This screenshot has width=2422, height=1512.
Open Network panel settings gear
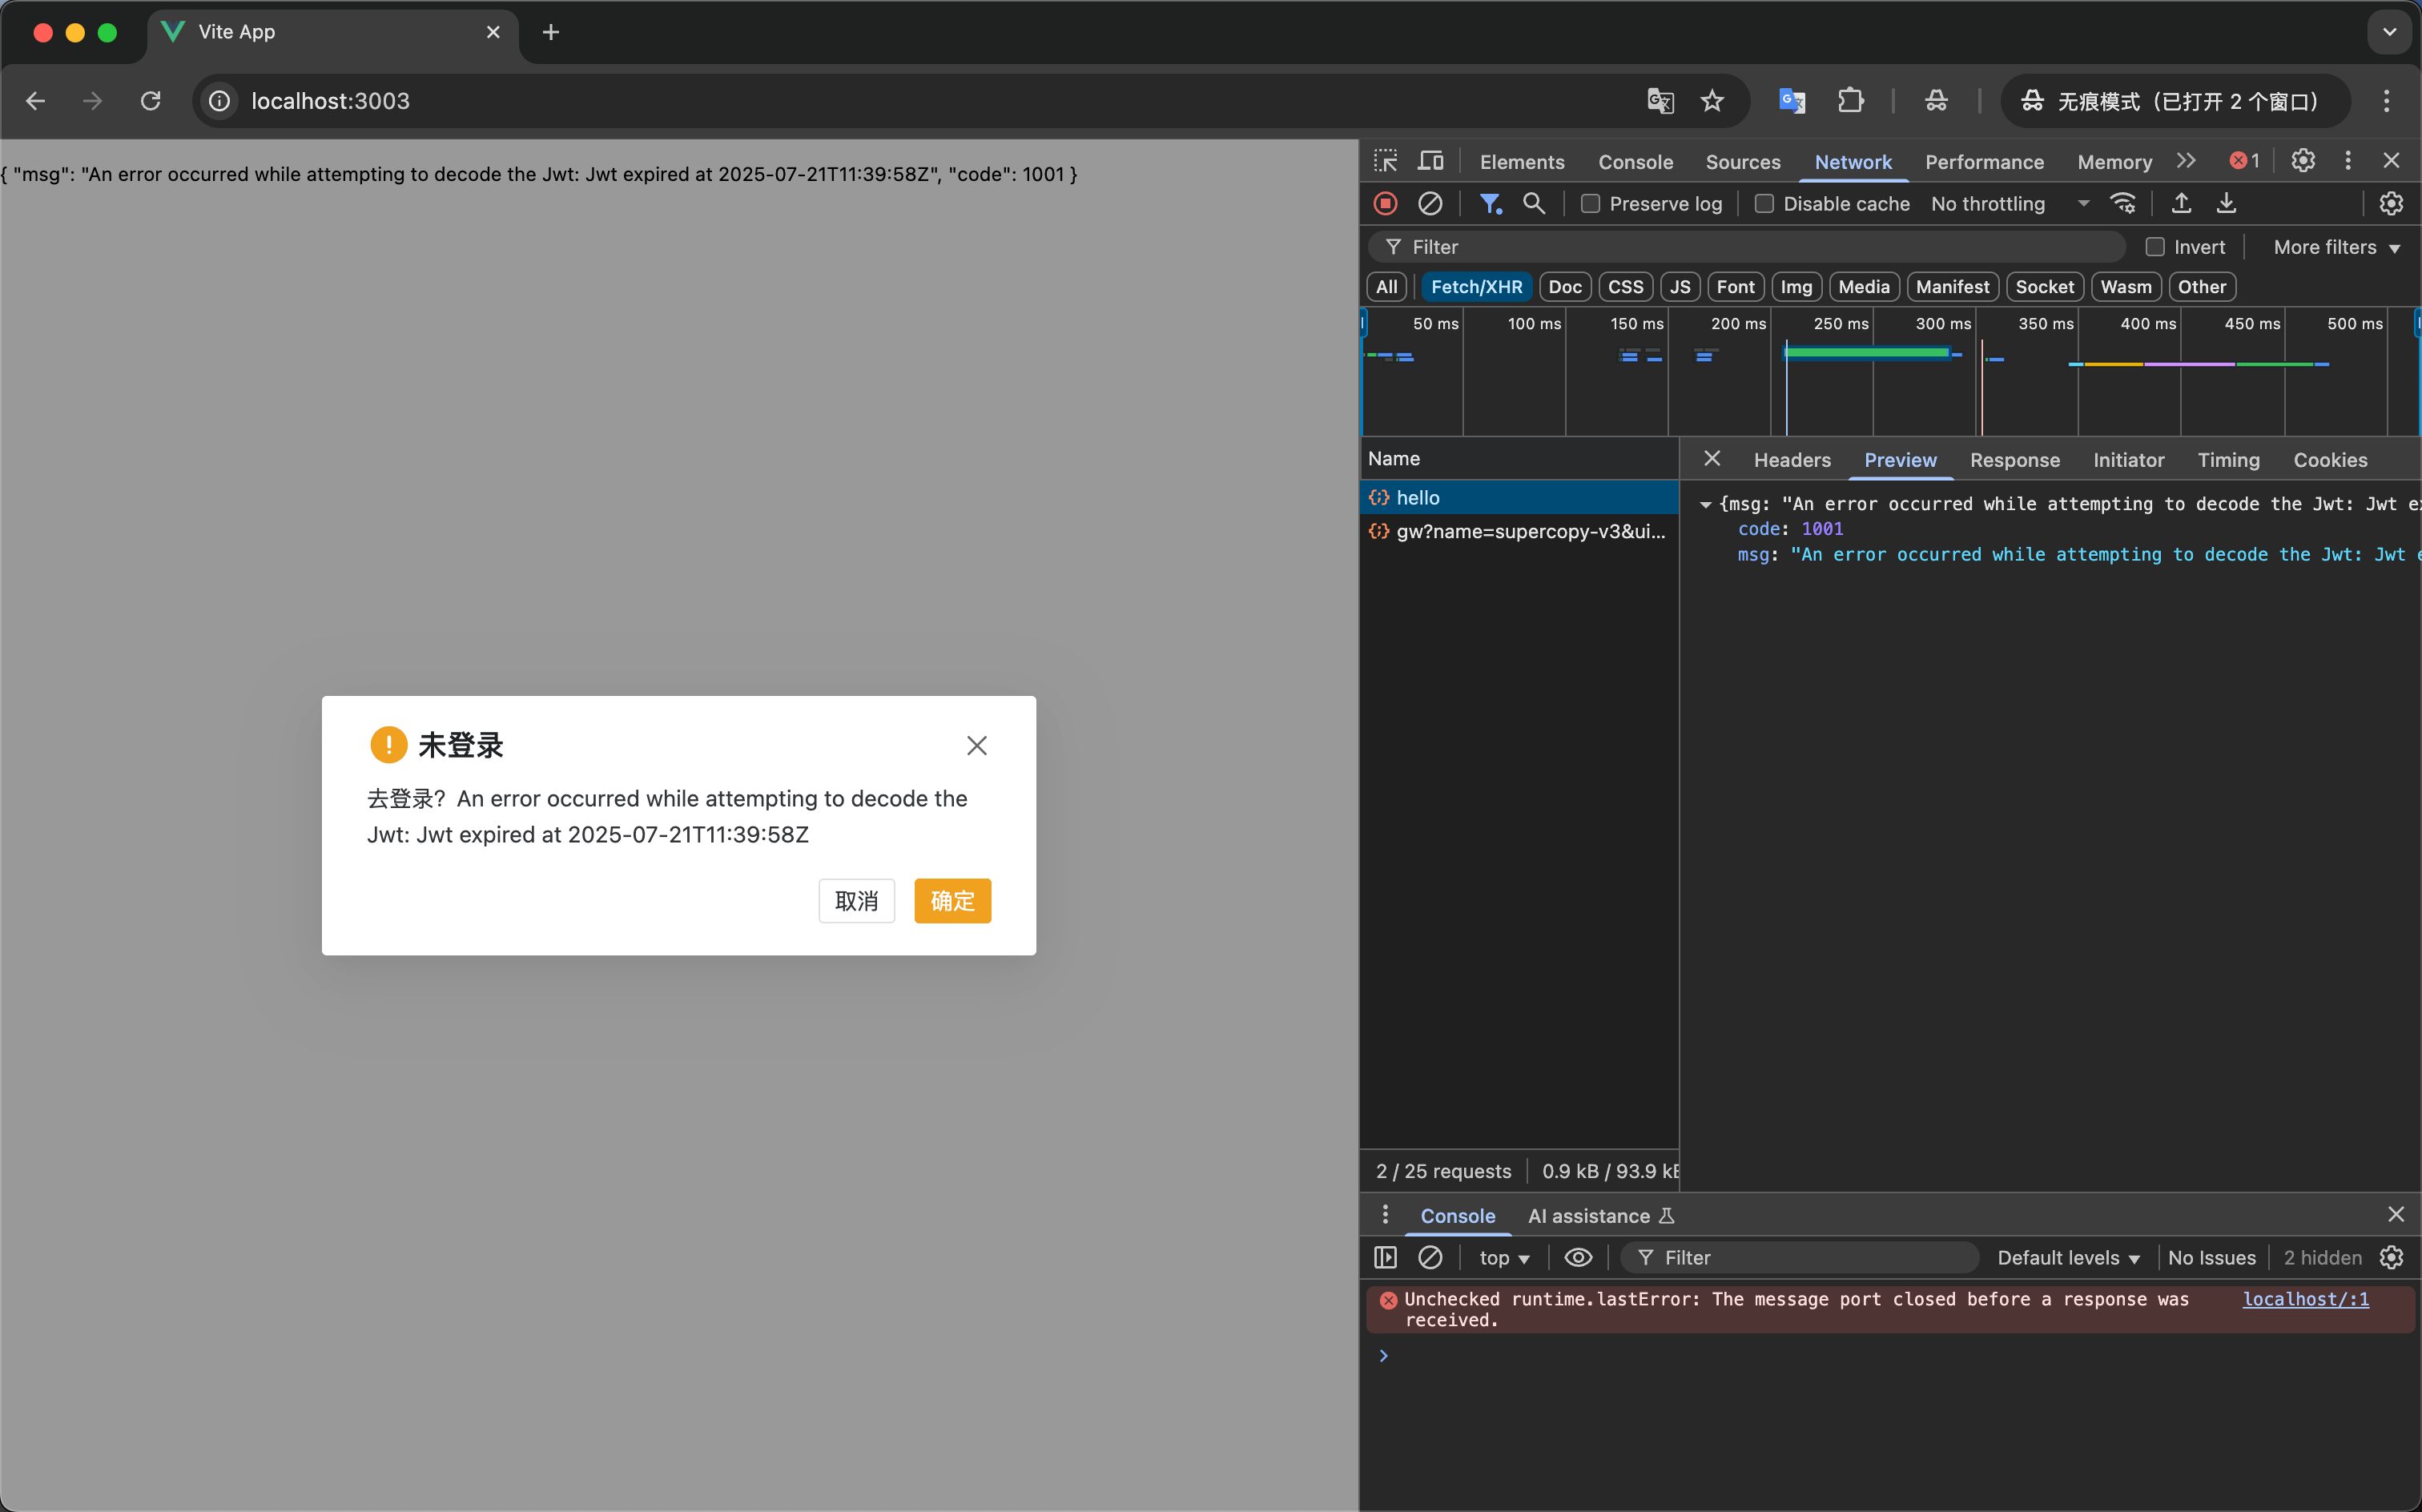(x=2391, y=204)
